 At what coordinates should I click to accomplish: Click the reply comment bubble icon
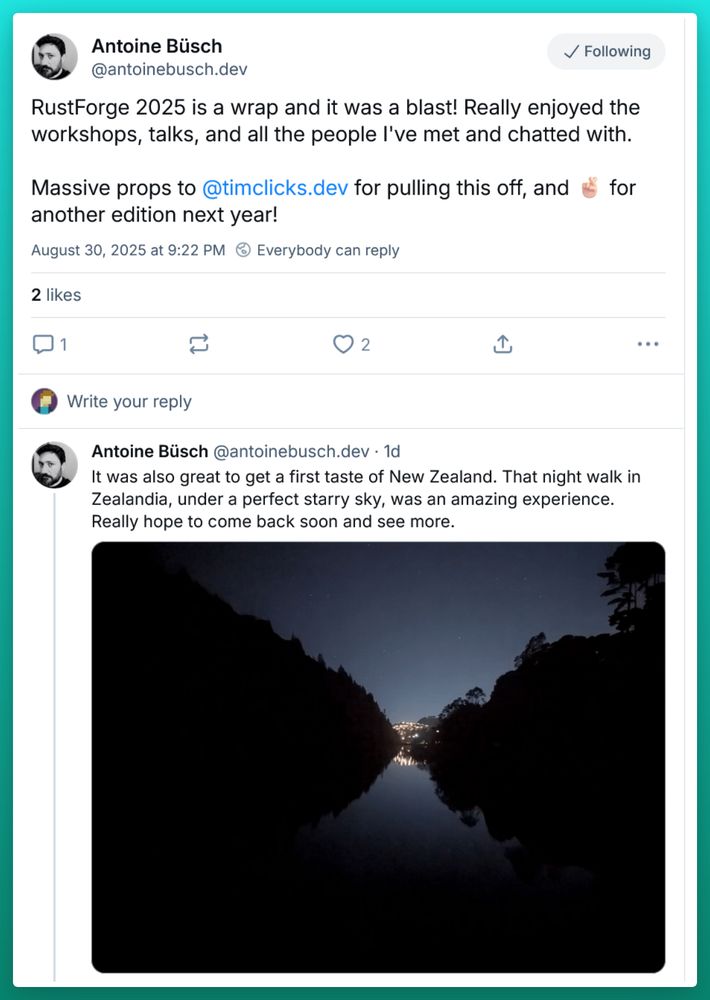[x=43, y=345]
